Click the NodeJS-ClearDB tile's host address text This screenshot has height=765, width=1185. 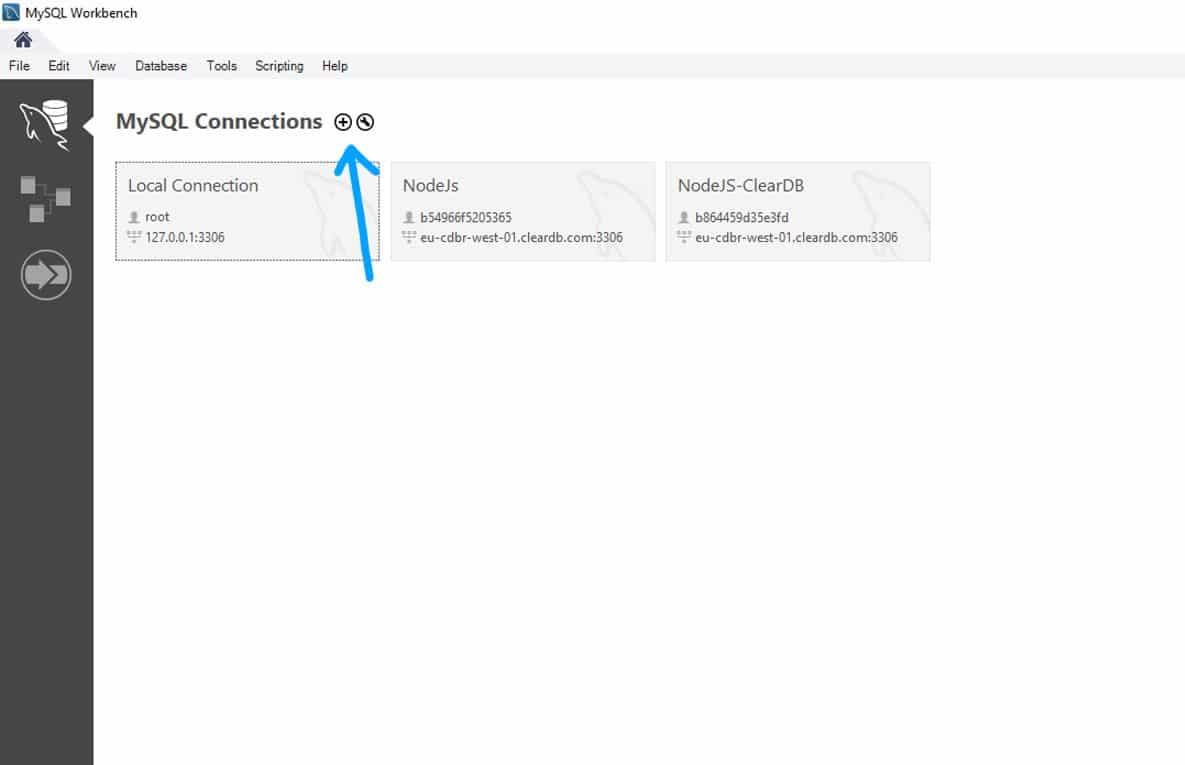(797, 237)
